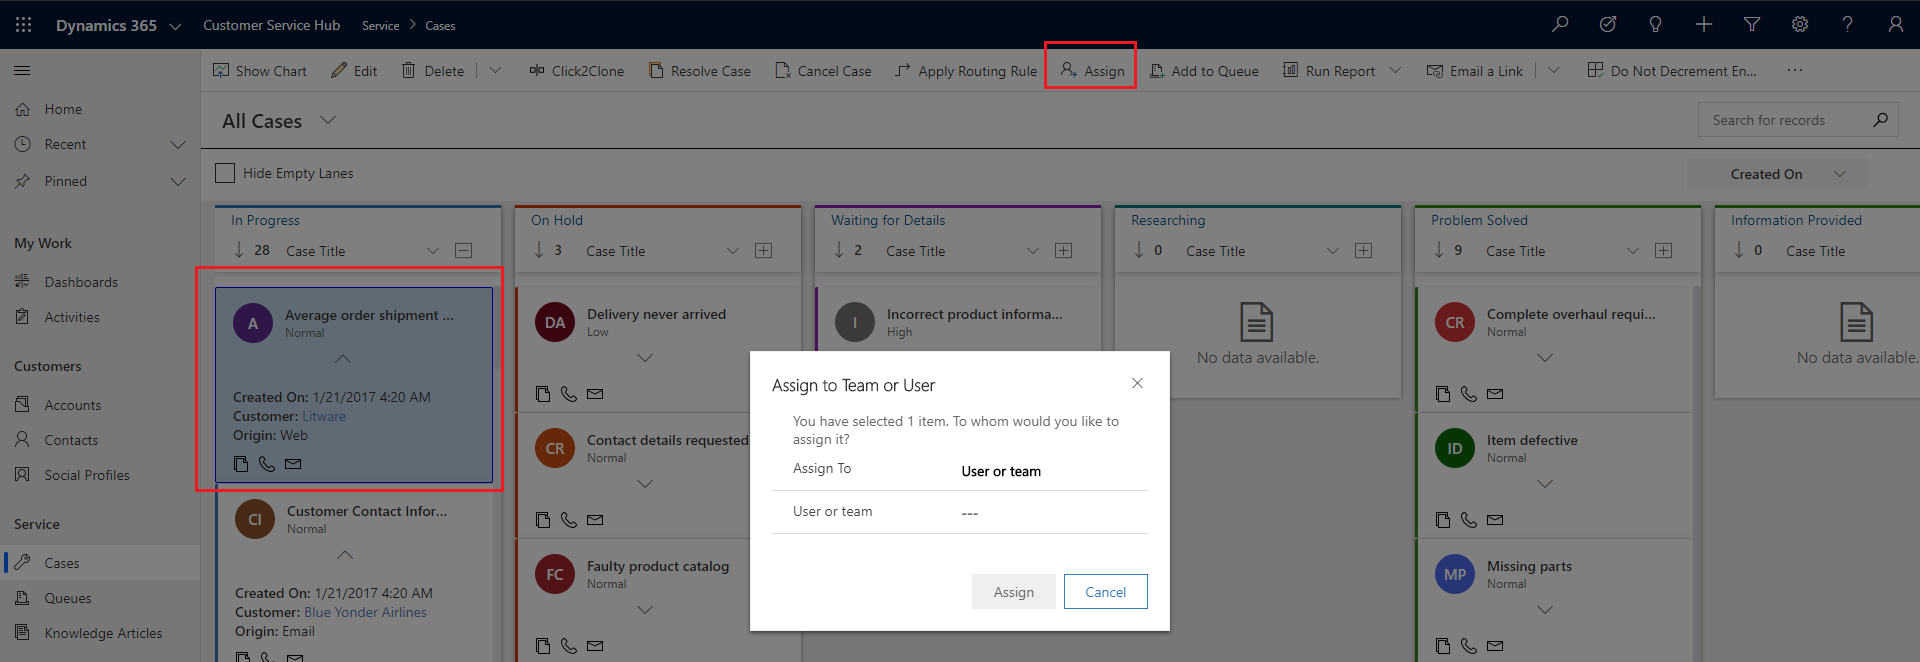Click Resolve Case command
The image size is (1920, 662).
(x=699, y=70)
